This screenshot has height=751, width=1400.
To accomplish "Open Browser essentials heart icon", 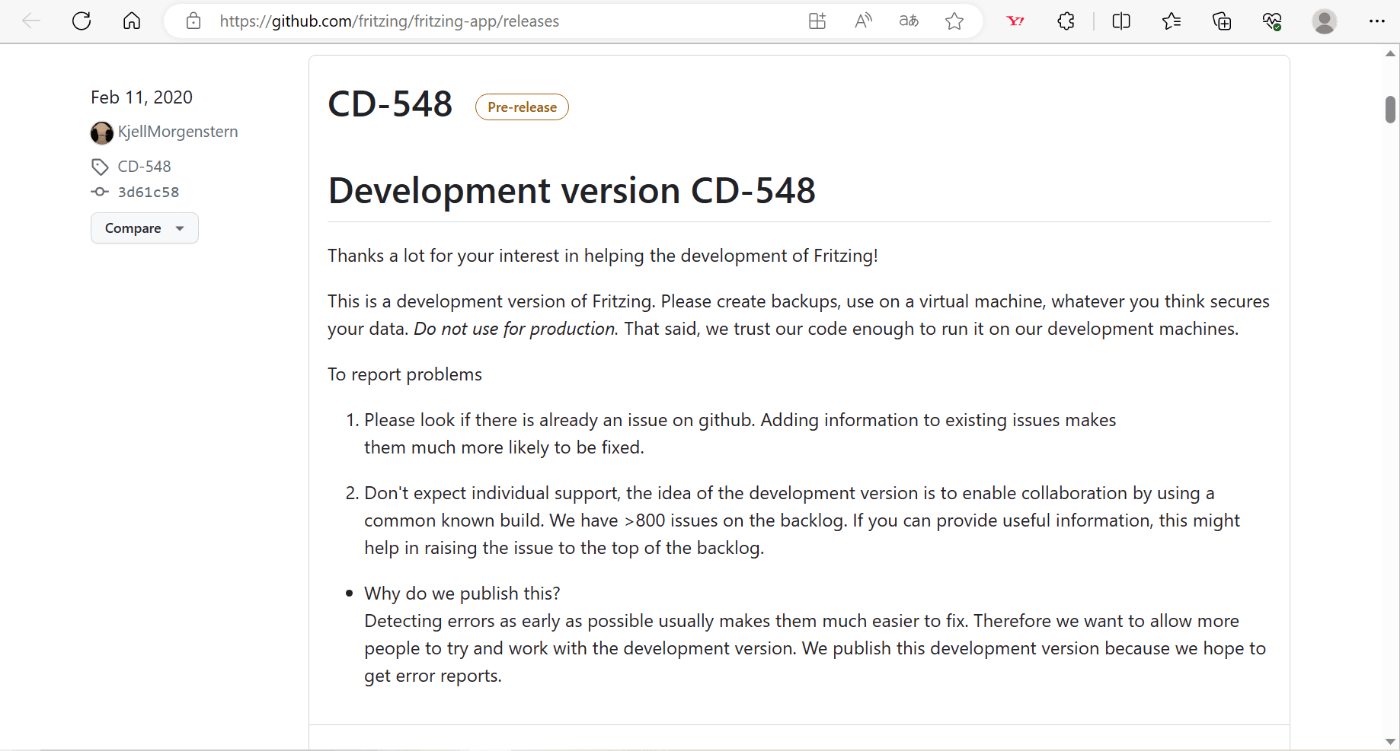I will click(x=1272, y=21).
